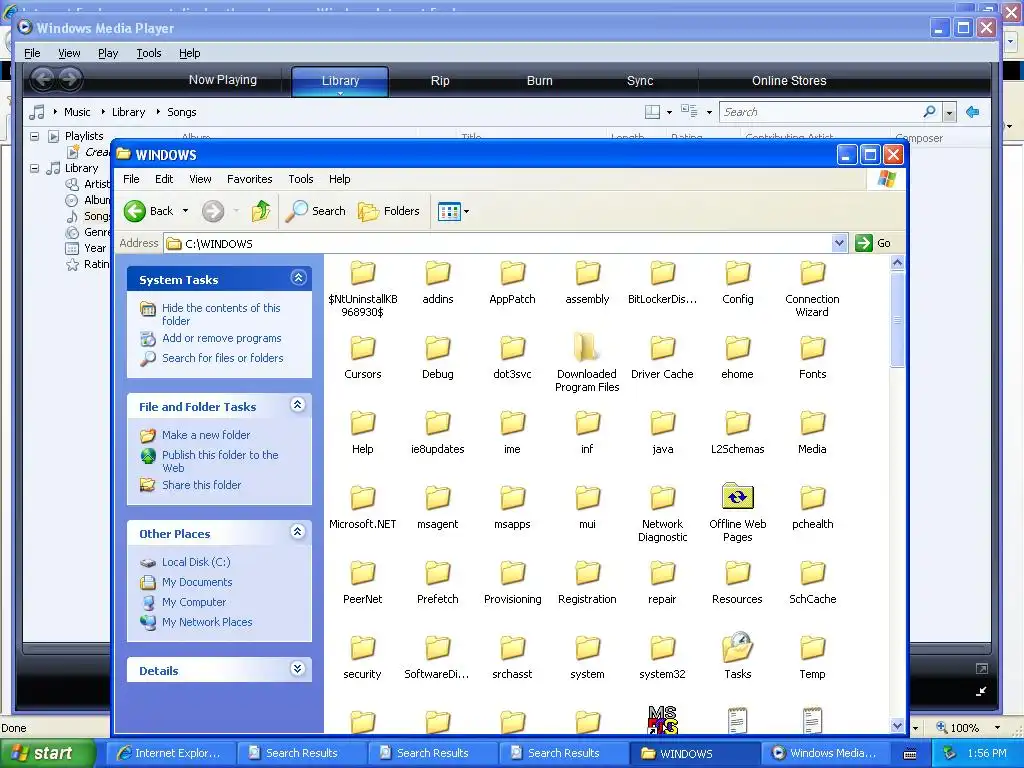Select the Temp folder
This screenshot has height=768, width=1024.
pos(812,658)
